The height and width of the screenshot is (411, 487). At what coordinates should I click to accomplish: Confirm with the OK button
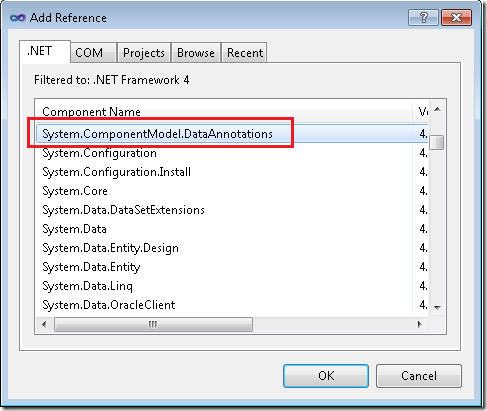(326, 376)
